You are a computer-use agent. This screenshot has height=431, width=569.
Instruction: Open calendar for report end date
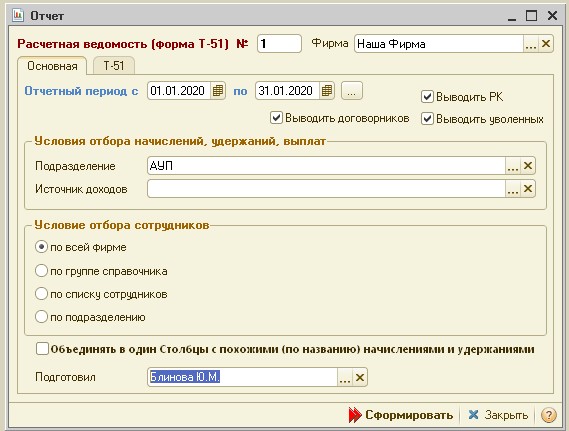(327, 91)
